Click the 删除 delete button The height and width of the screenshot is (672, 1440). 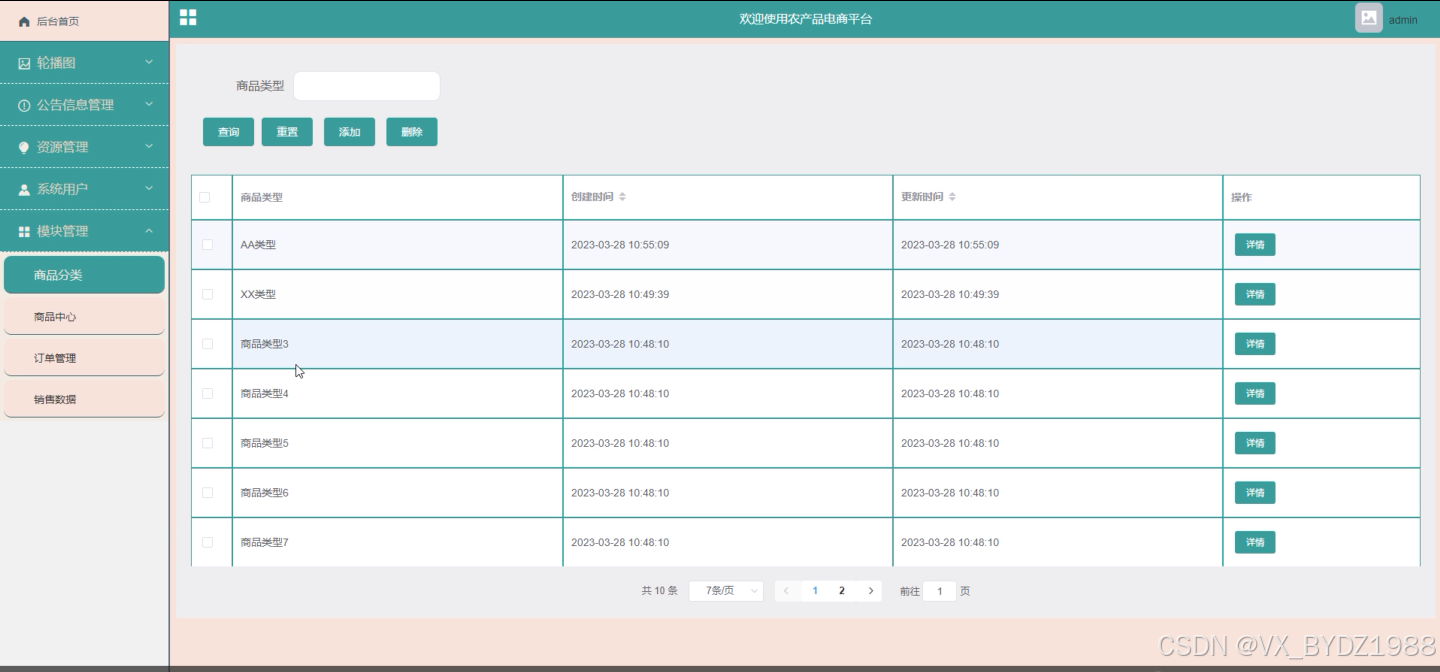point(412,132)
